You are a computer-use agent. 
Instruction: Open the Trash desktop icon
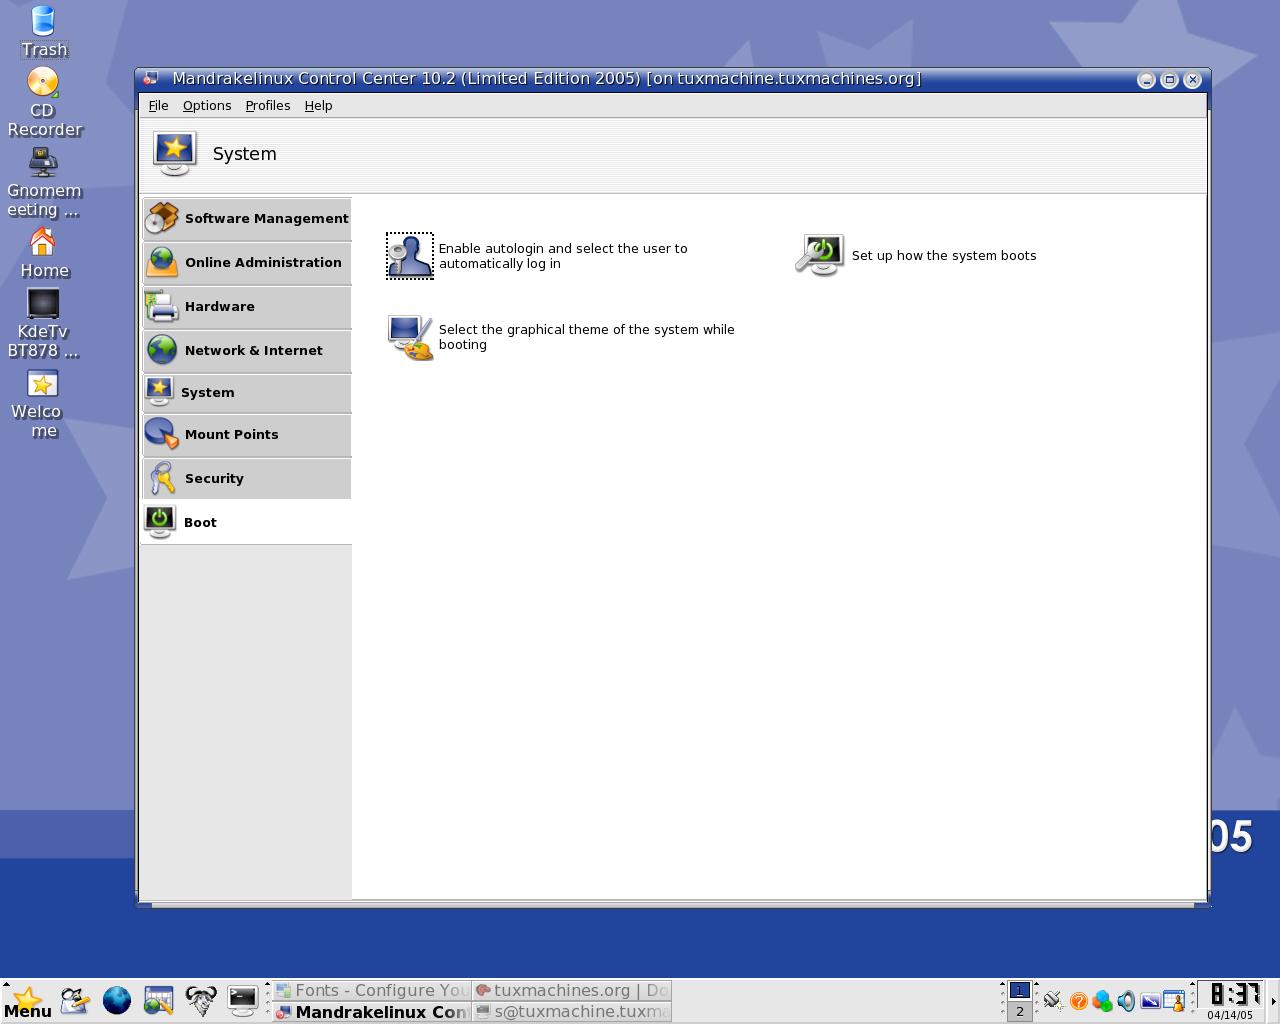tap(43, 31)
